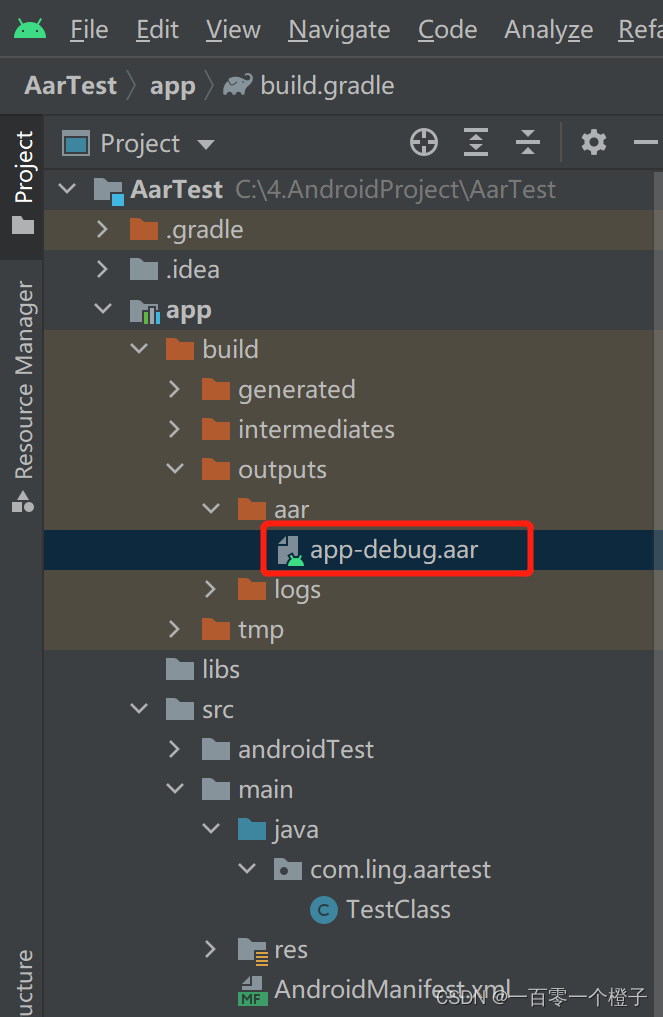Screen dimensions: 663x1017
Task: Click the AarTest breadcrumb
Action: click(70, 86)
